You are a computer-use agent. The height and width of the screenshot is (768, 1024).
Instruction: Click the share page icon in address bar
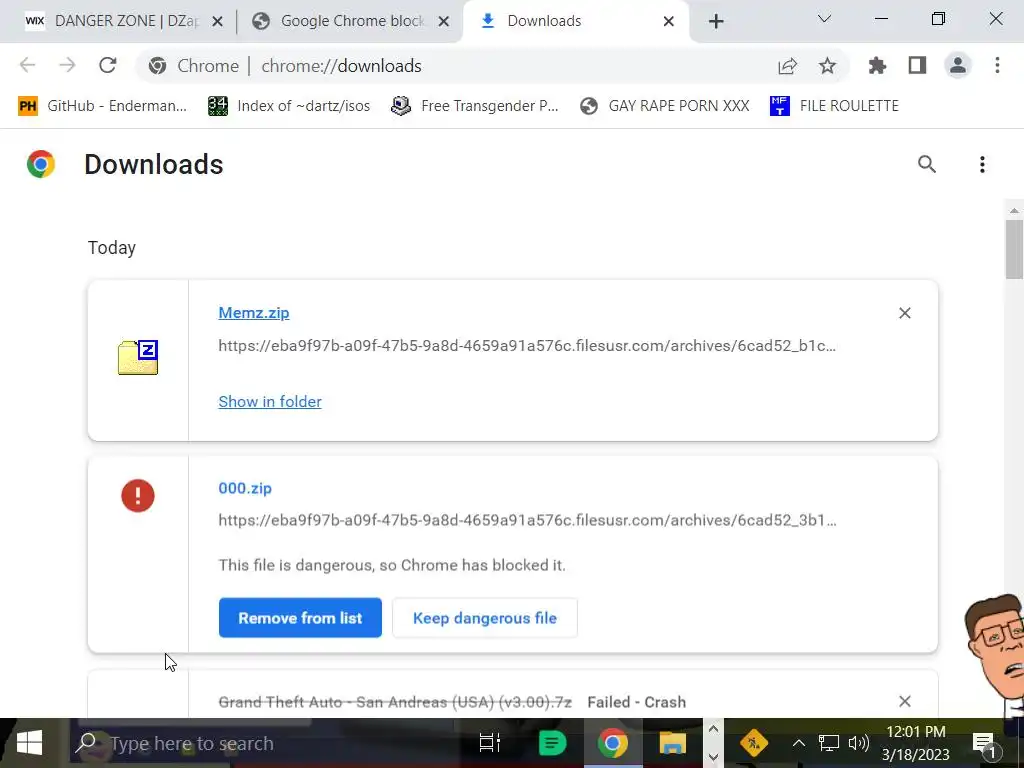(x=788, y=66)
